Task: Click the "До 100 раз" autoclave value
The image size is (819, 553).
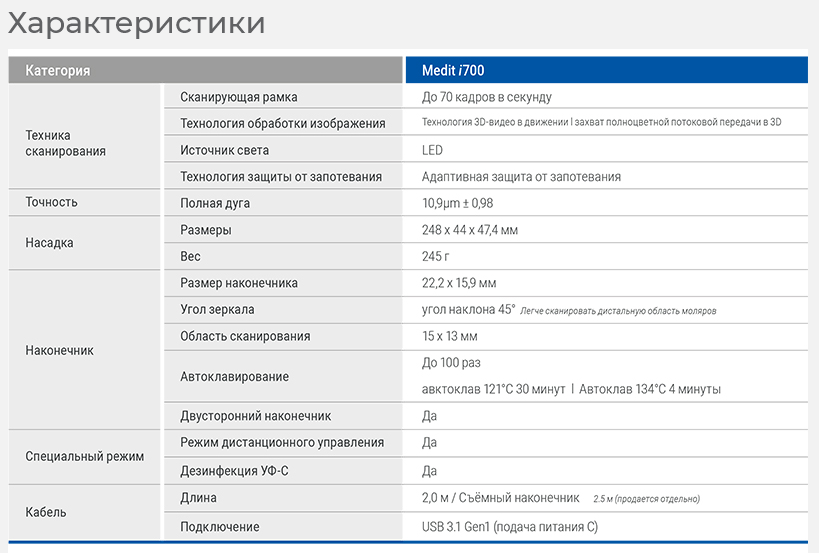Action: coord(451,363)
